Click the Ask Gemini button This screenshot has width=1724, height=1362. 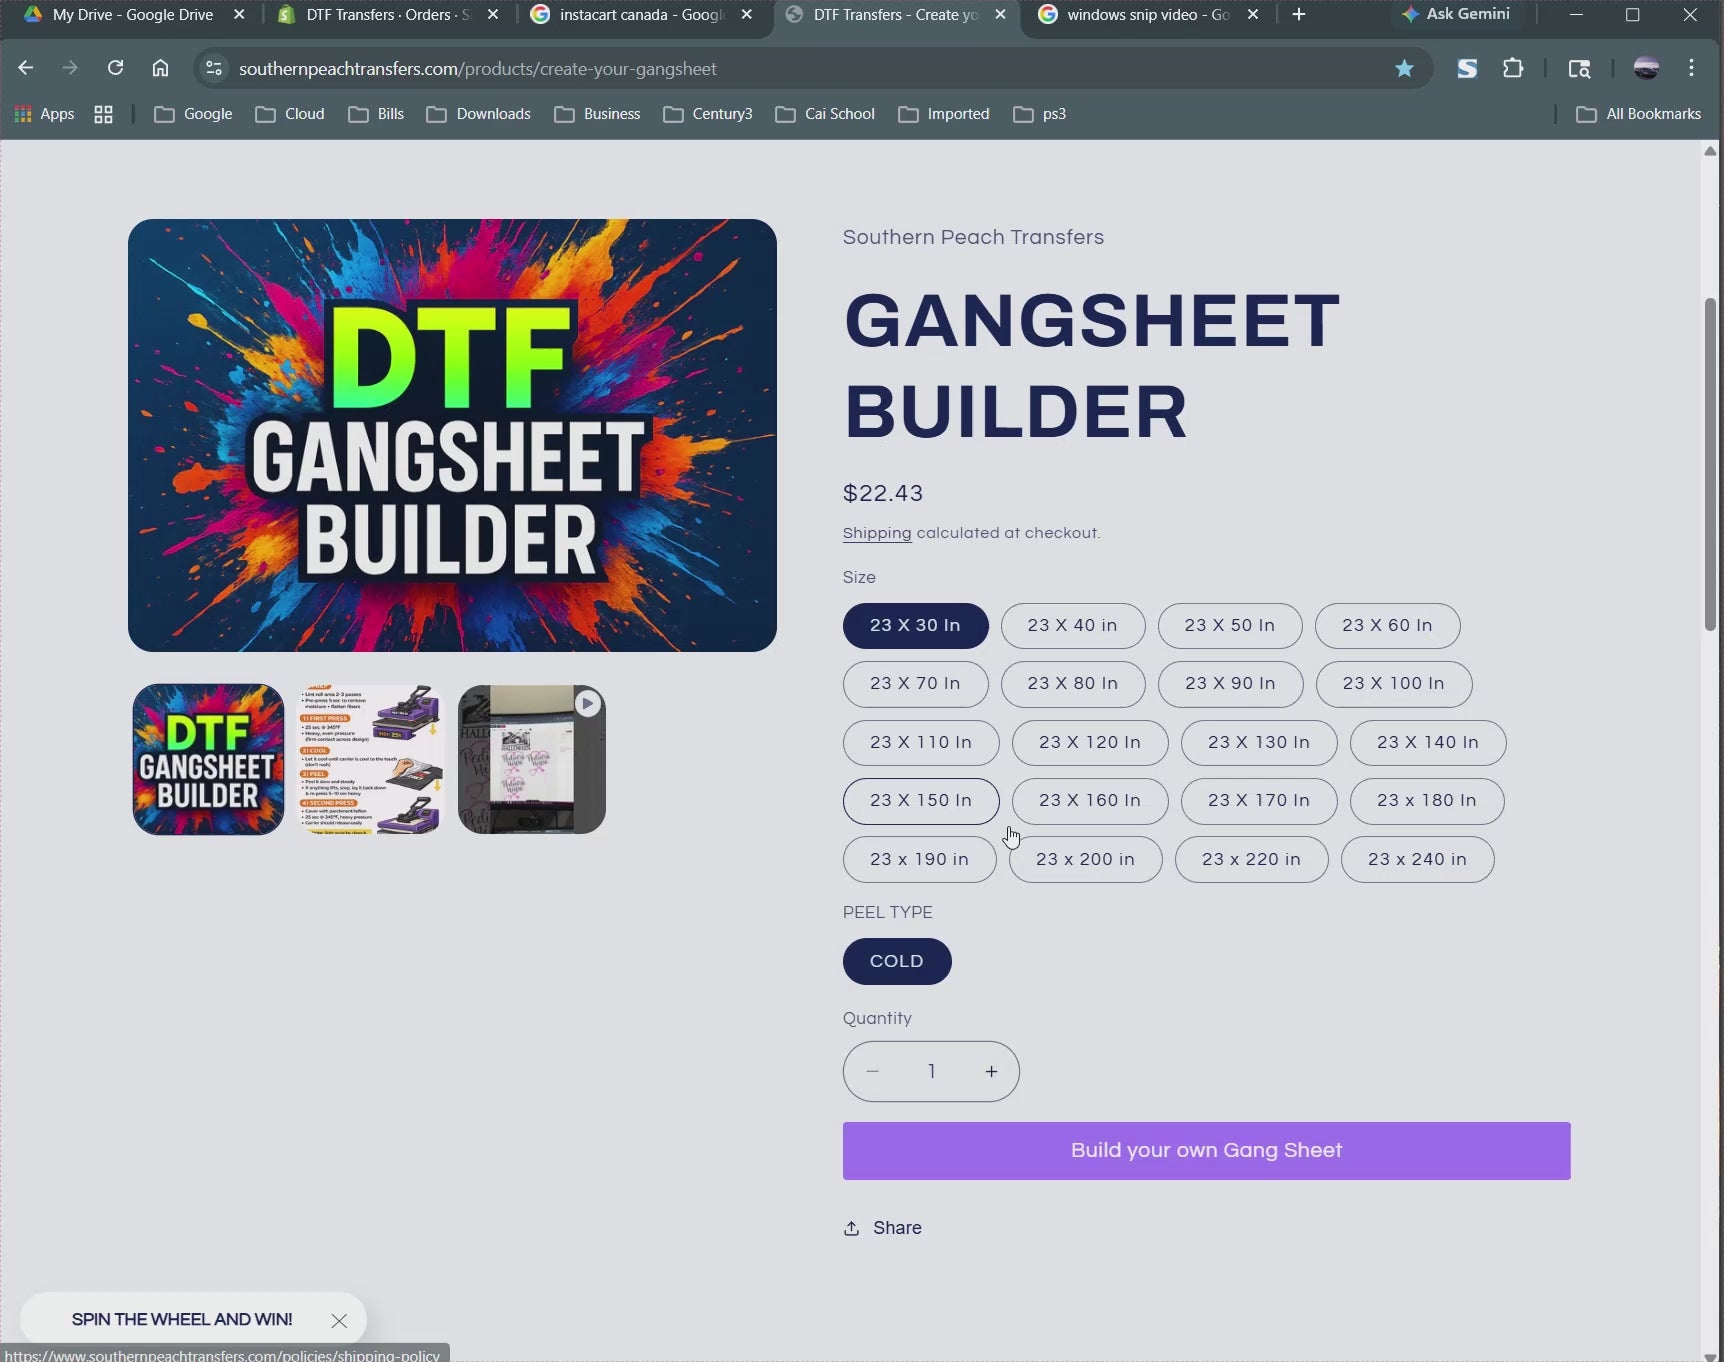(1456, 14)
